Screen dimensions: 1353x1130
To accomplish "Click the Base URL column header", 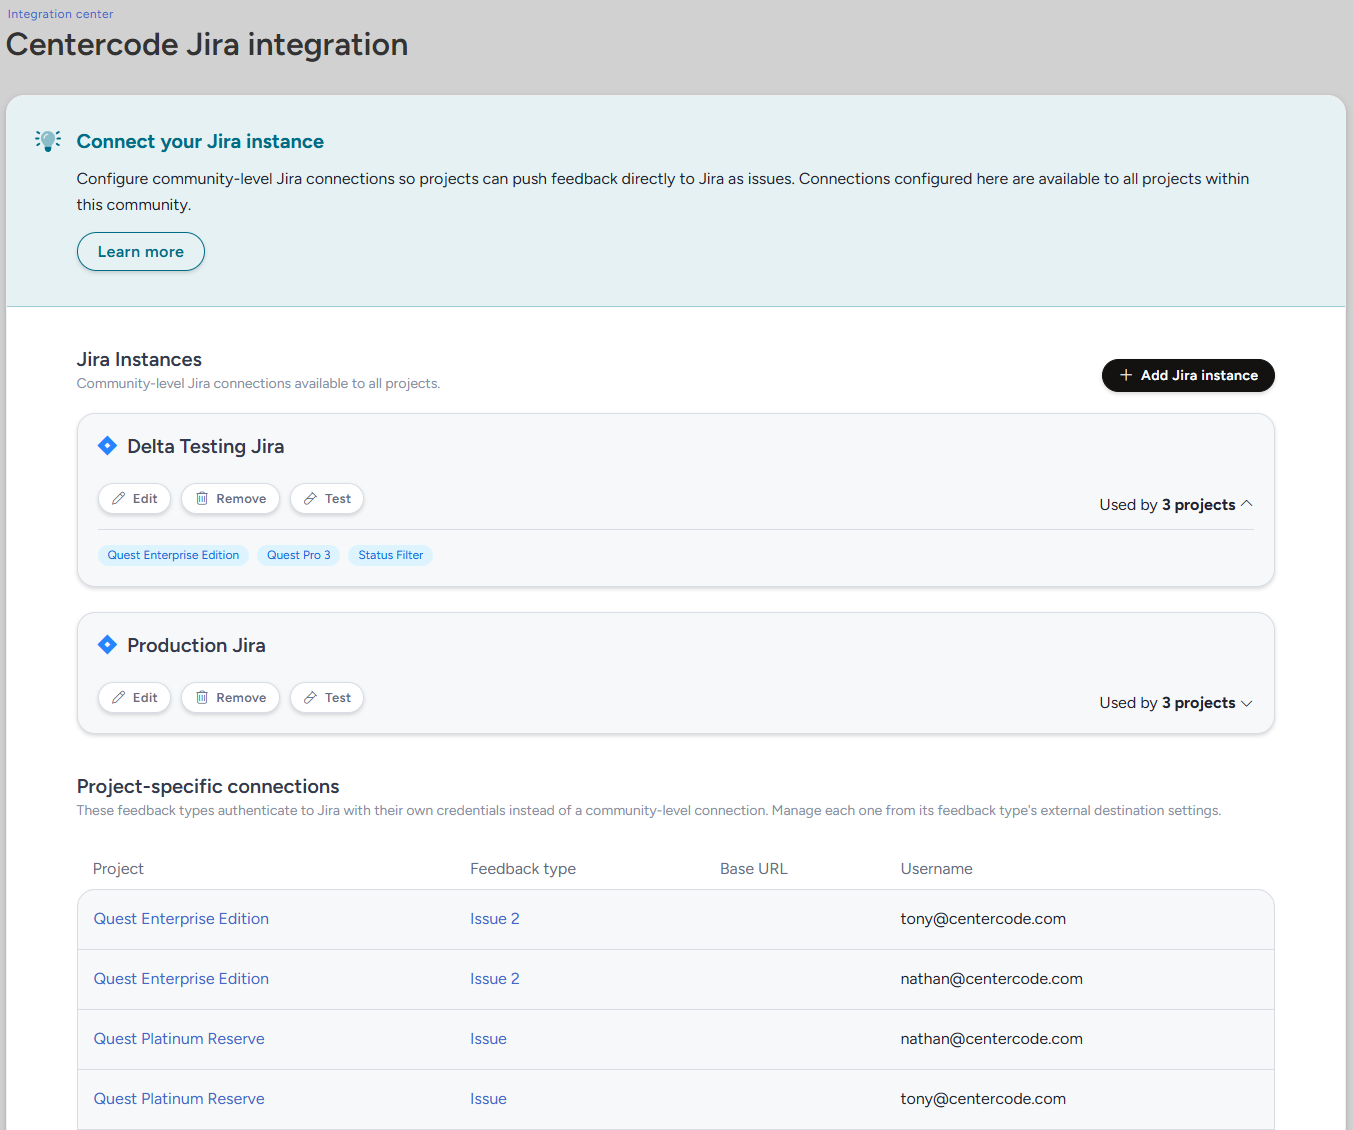I will 754,869.
